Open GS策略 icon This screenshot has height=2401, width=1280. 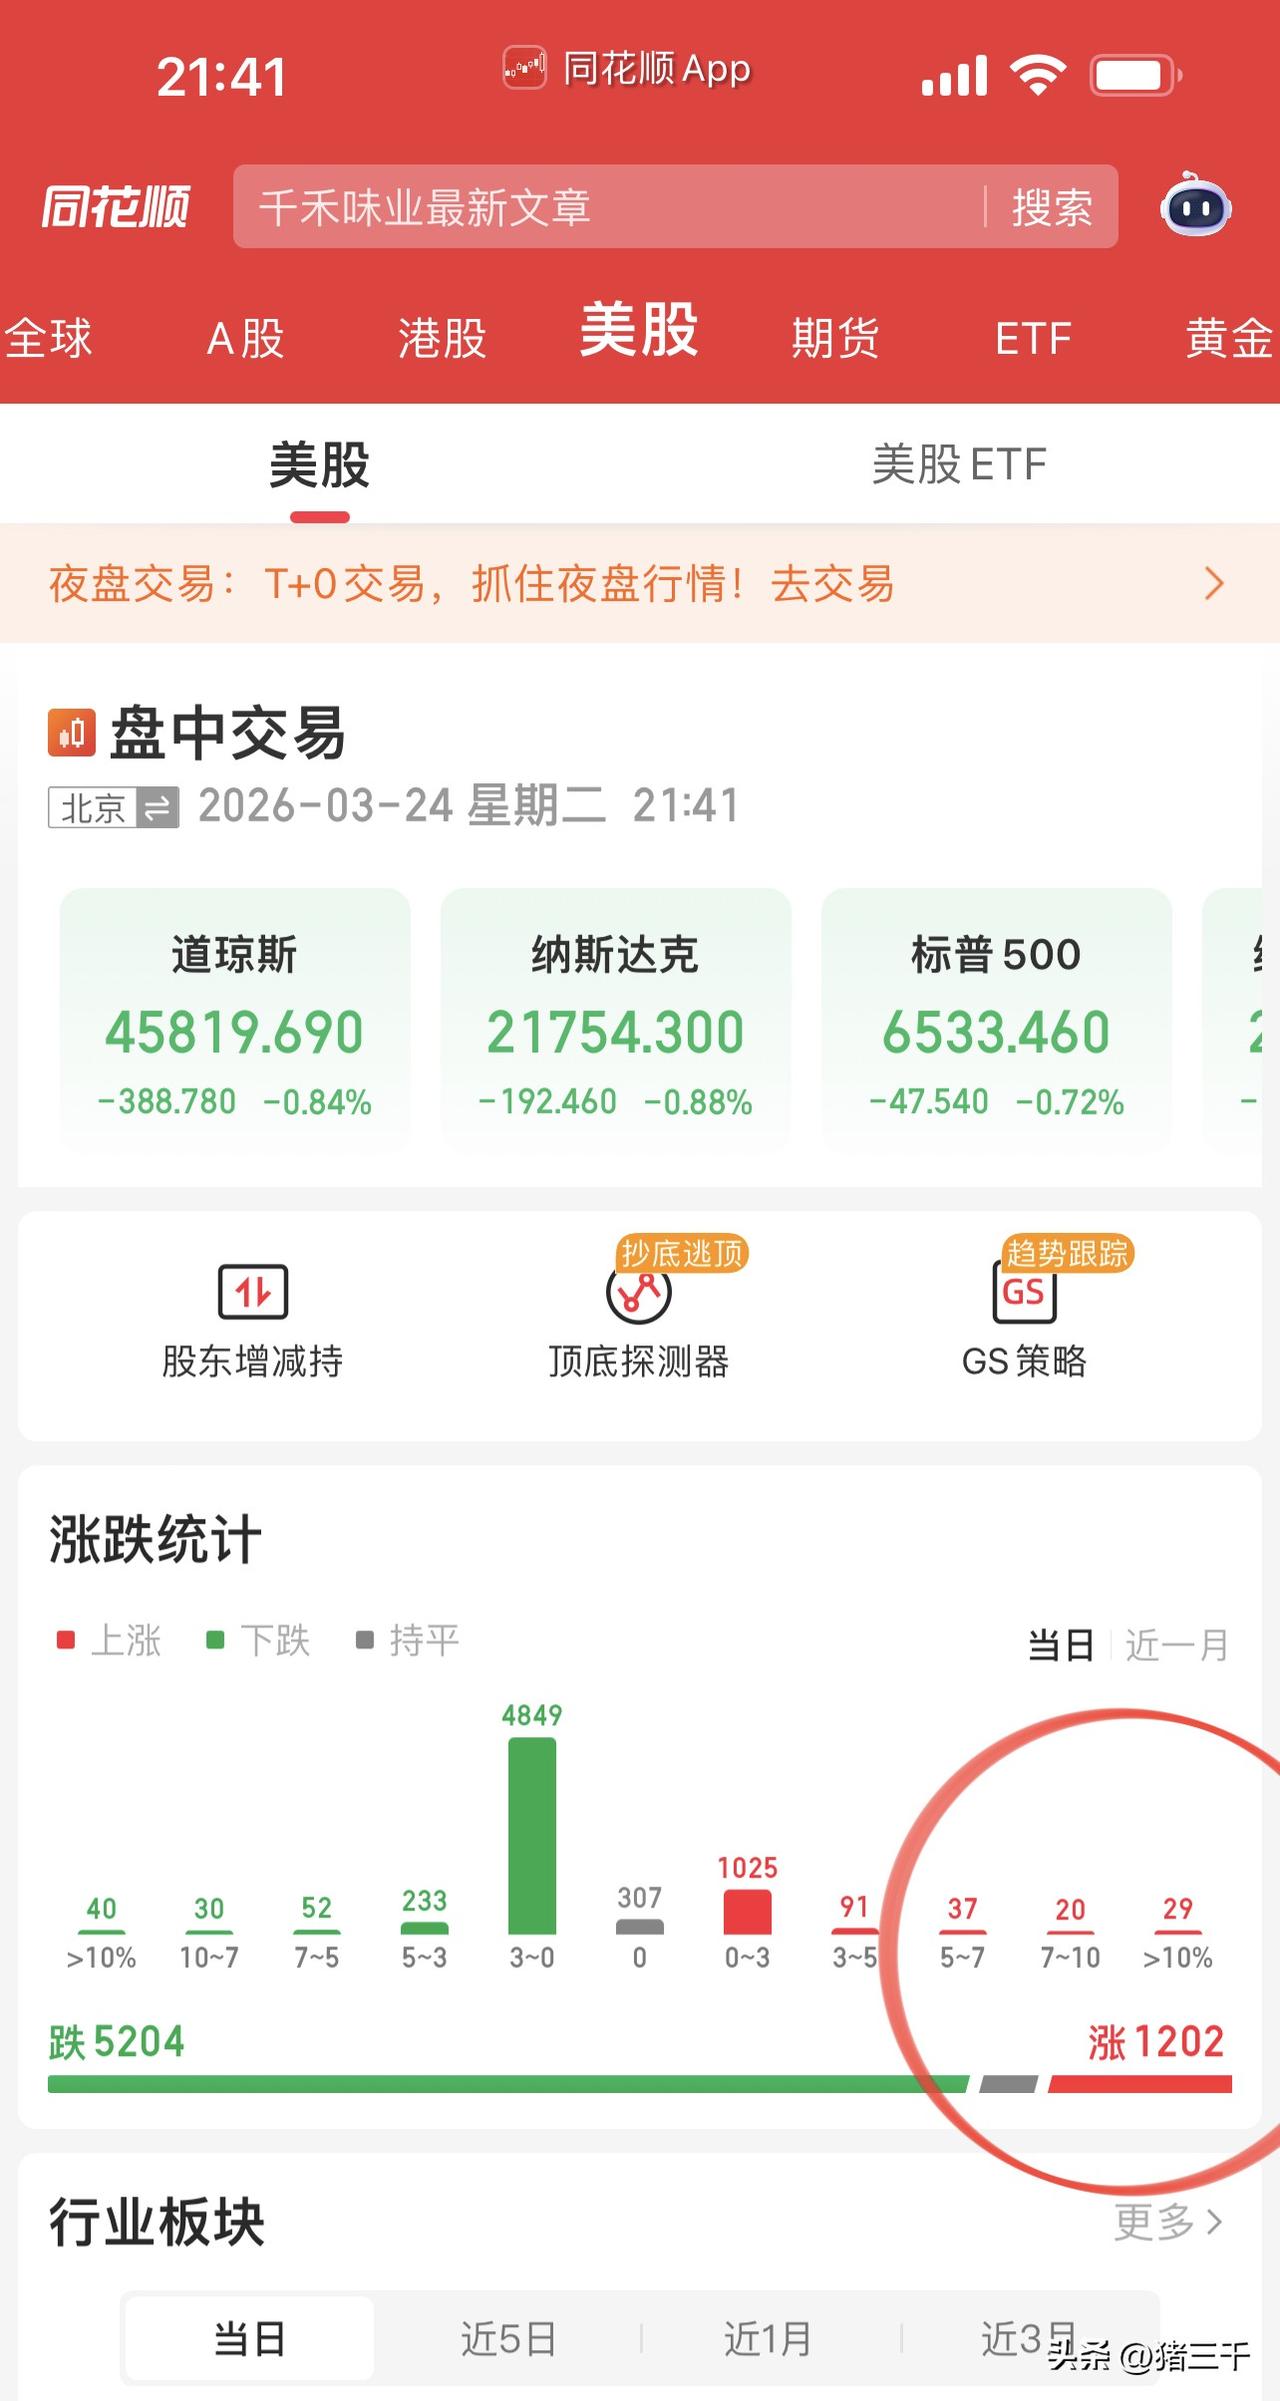click(1024, 1291)
